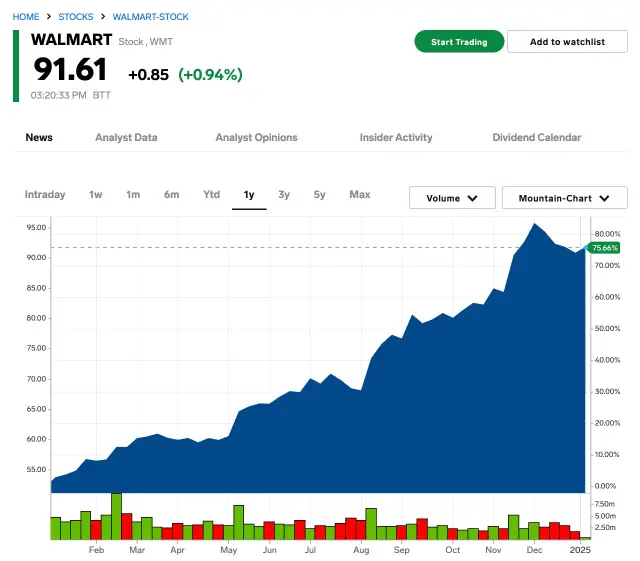Click the tallest green volume bar in February
This screenshot has width=640, height=561.
click(x=116, y=516)
